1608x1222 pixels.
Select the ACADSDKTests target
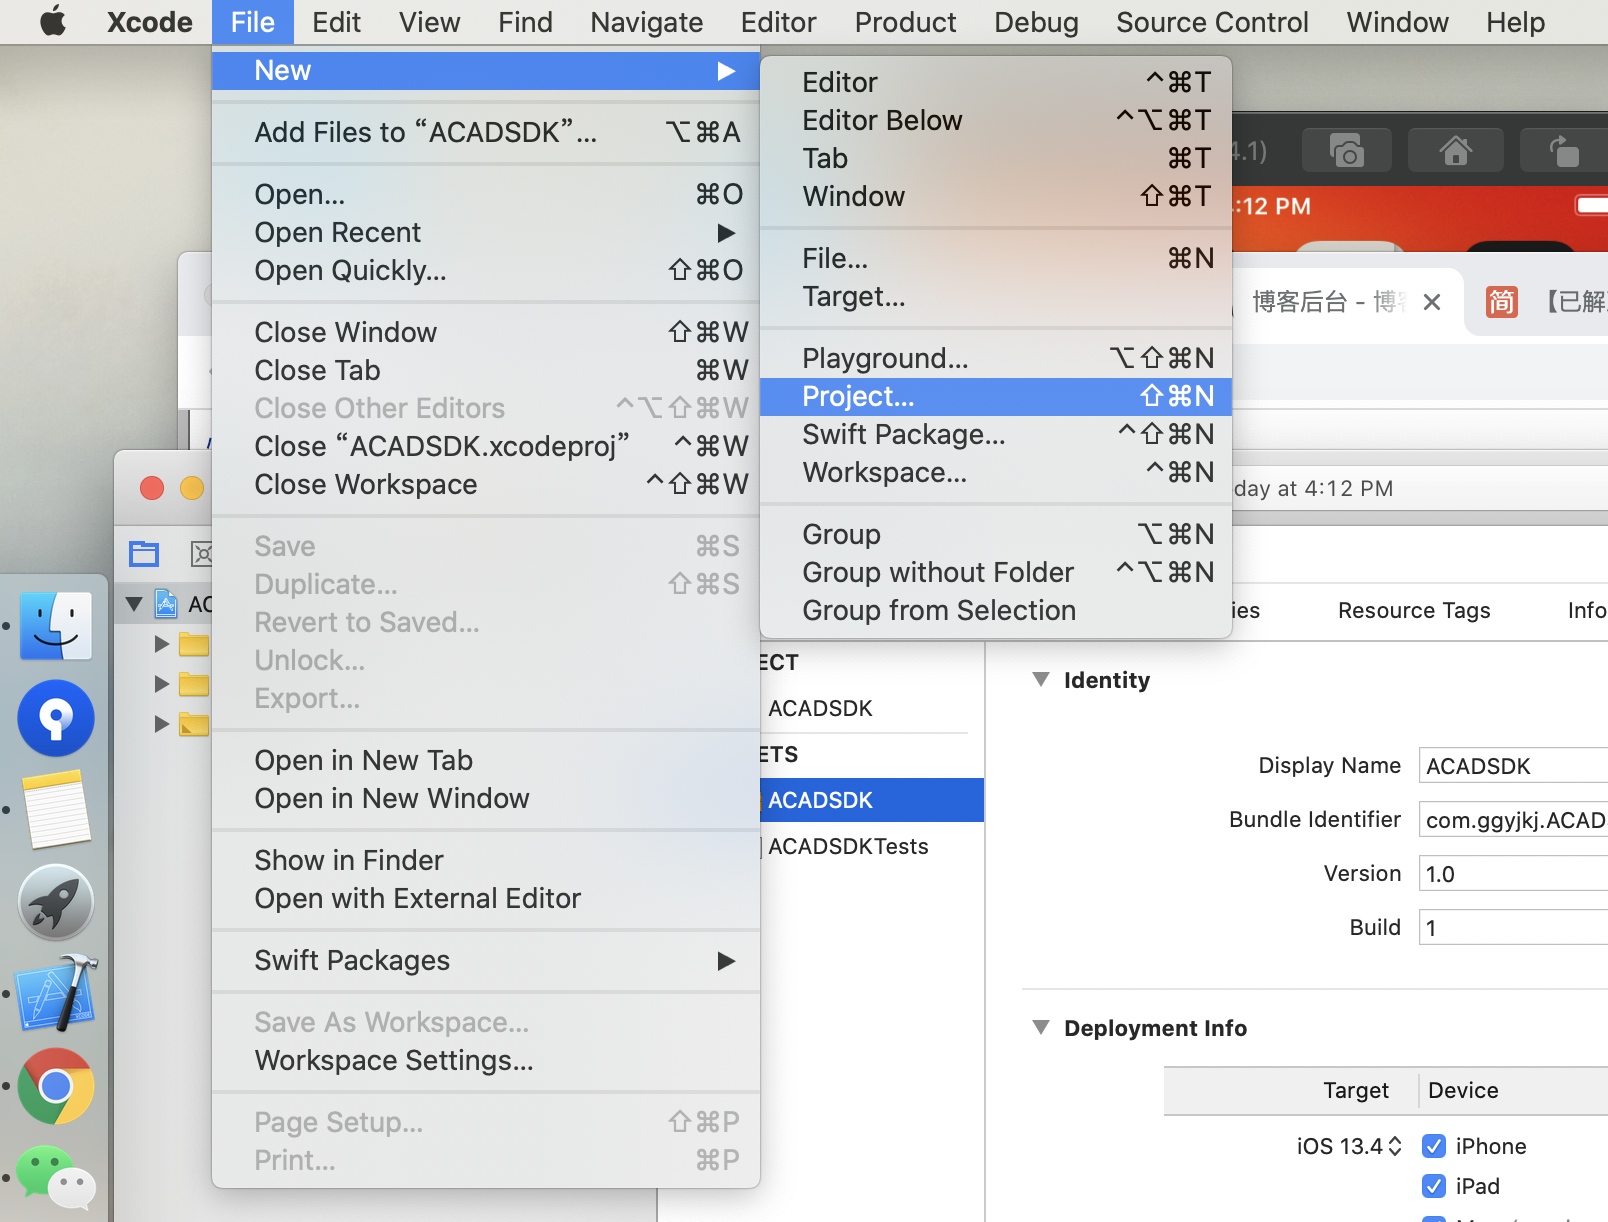(848, 846)
